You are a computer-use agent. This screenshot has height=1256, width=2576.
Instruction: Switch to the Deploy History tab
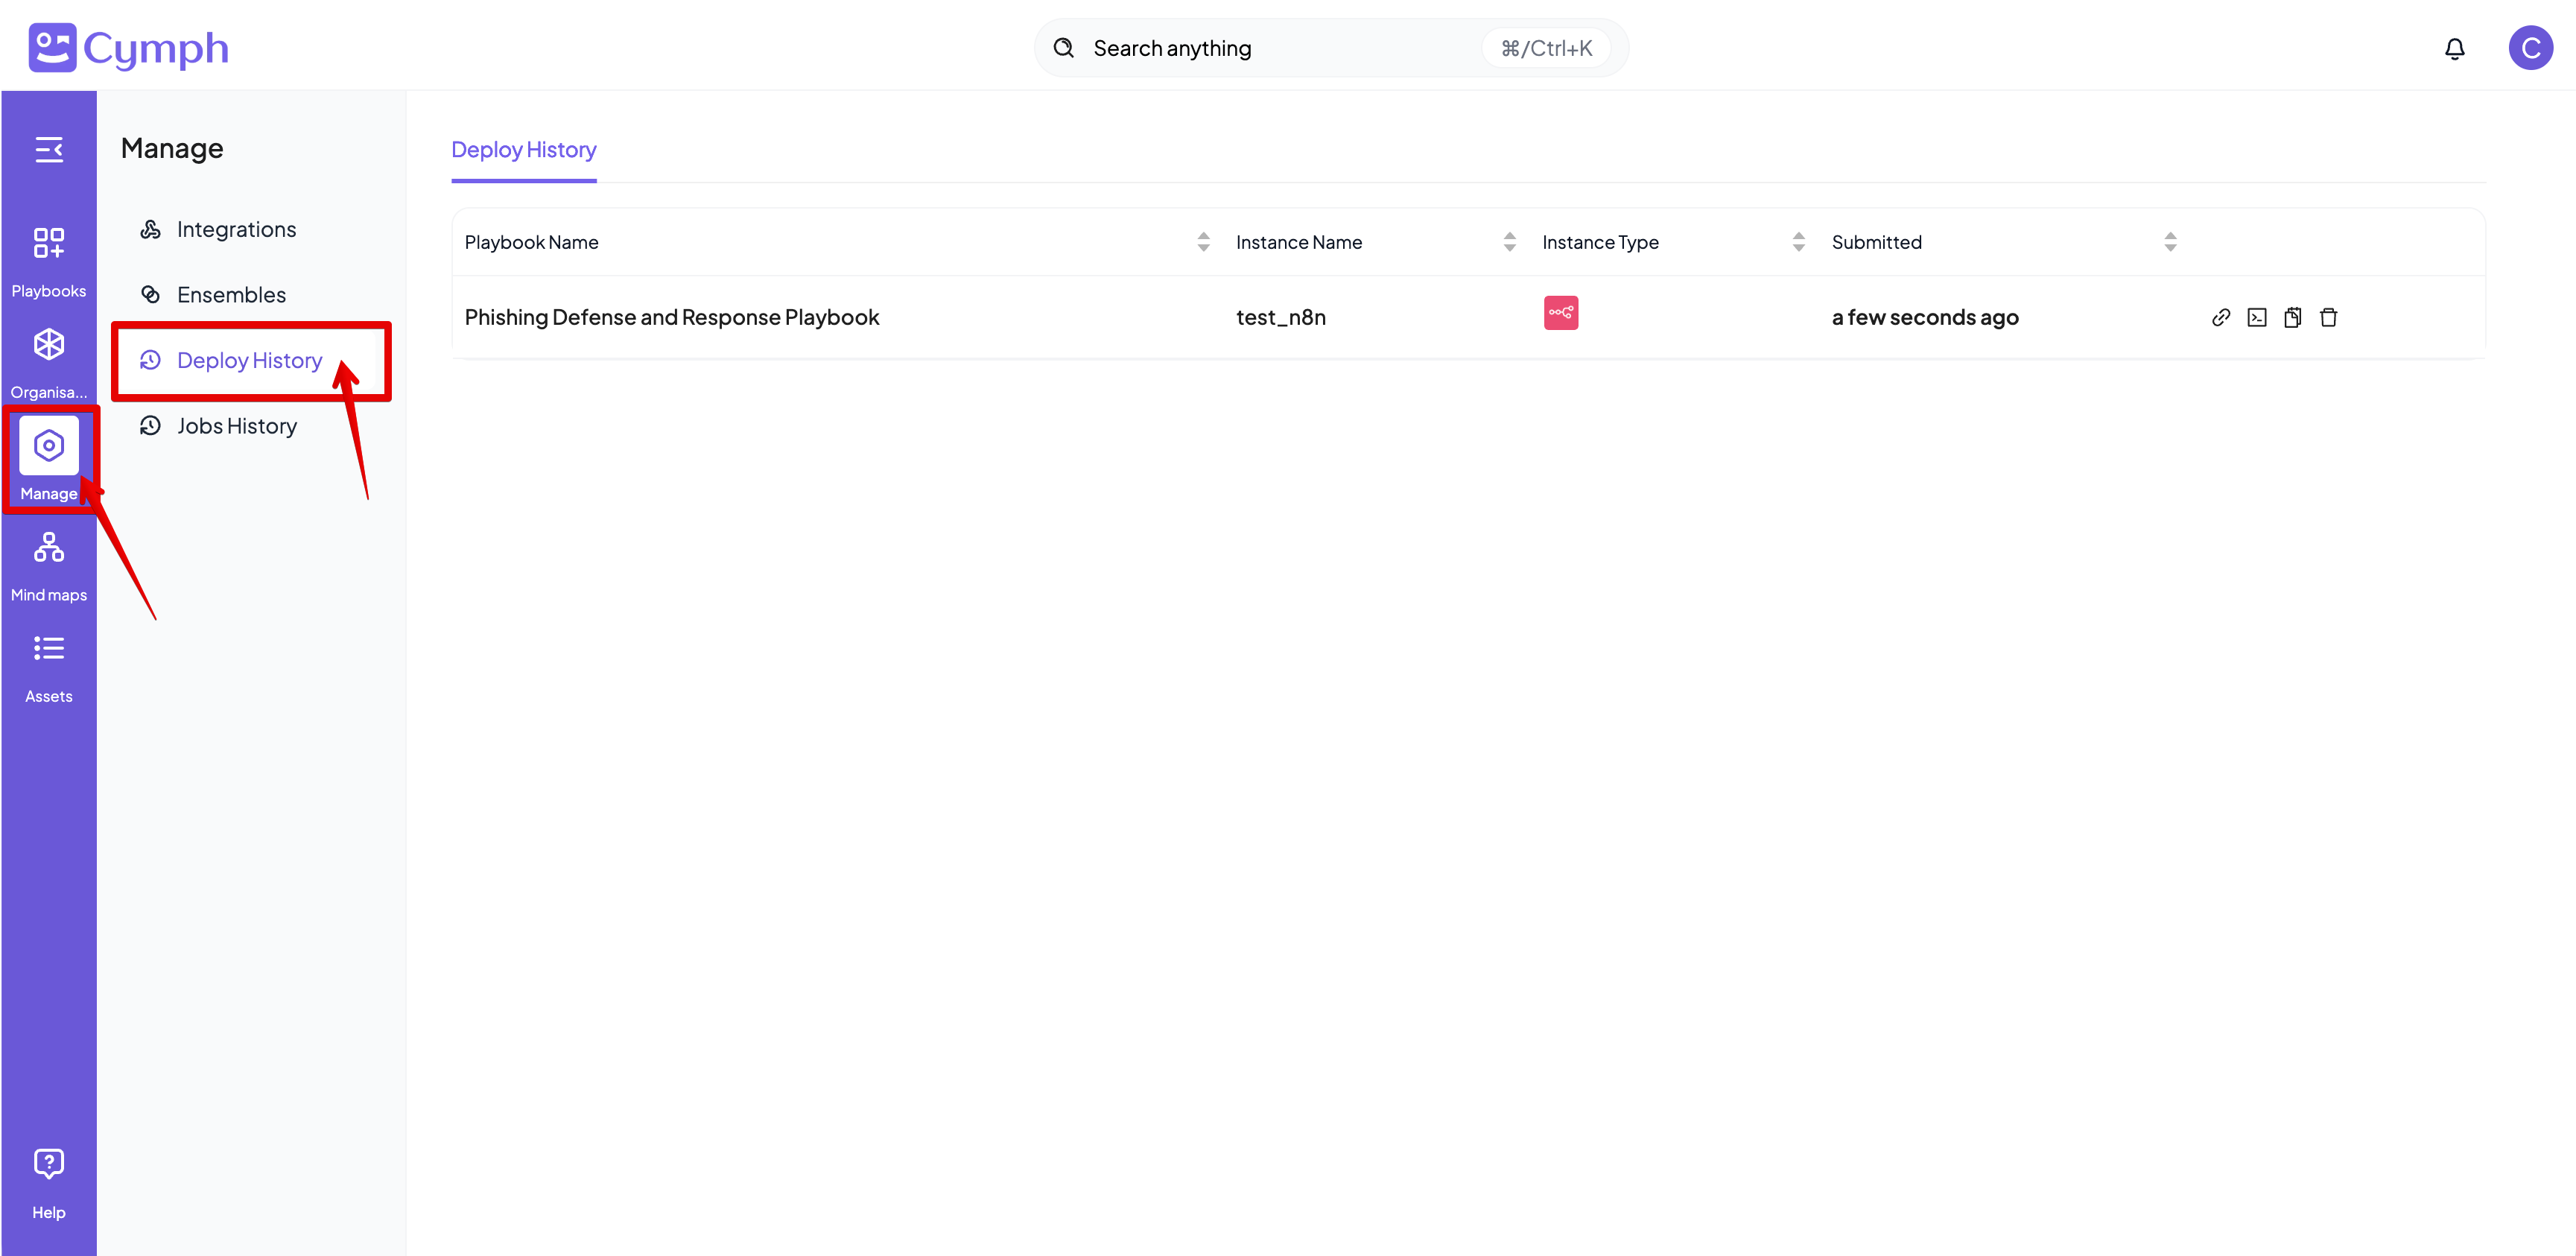click(x=523, y=150)
